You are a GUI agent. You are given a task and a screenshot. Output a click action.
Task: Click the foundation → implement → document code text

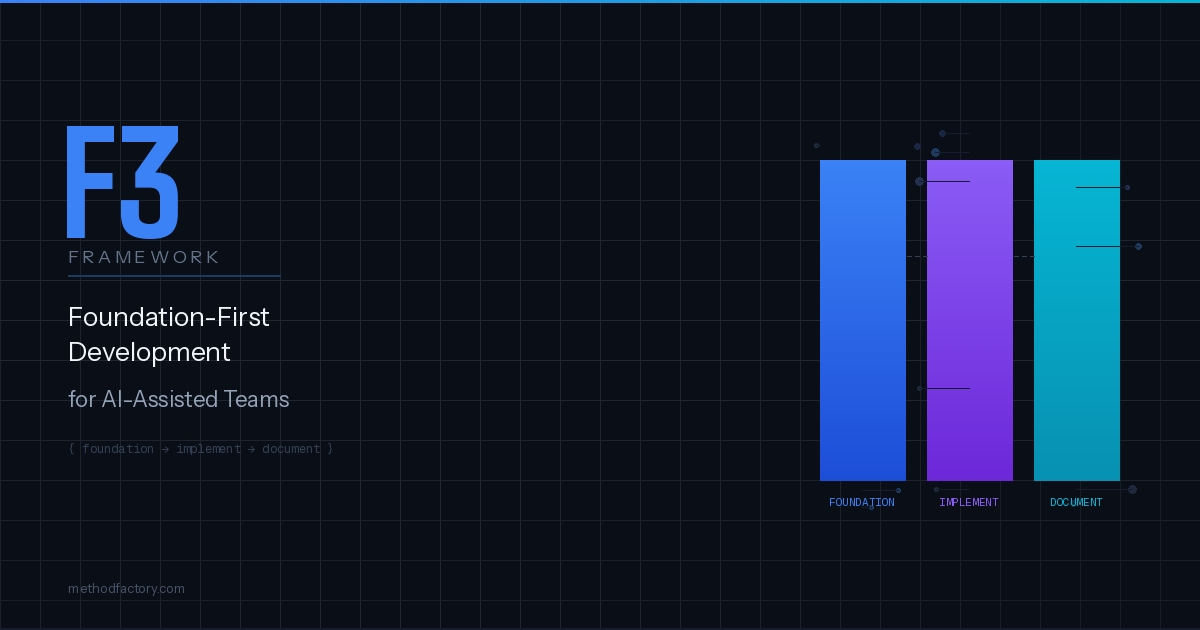[x=200, y=449]
